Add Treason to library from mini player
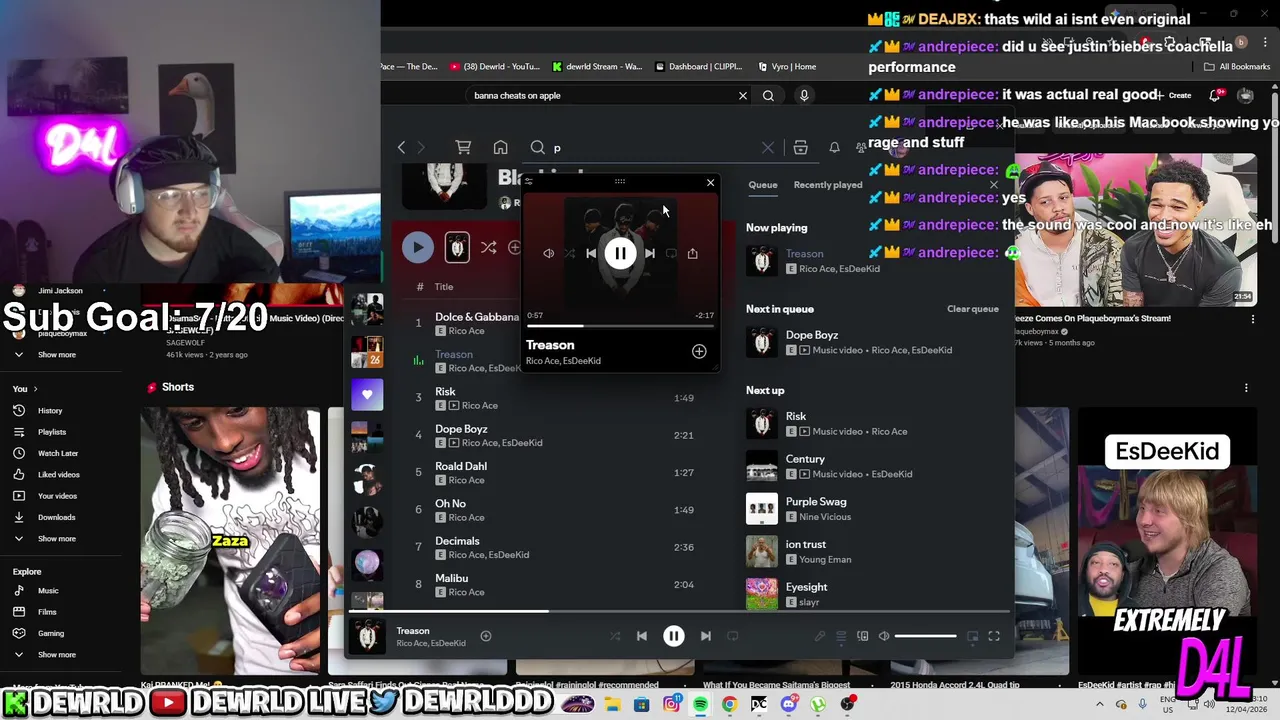Screen dimensions: 1280x720 [x=699, y=352]
